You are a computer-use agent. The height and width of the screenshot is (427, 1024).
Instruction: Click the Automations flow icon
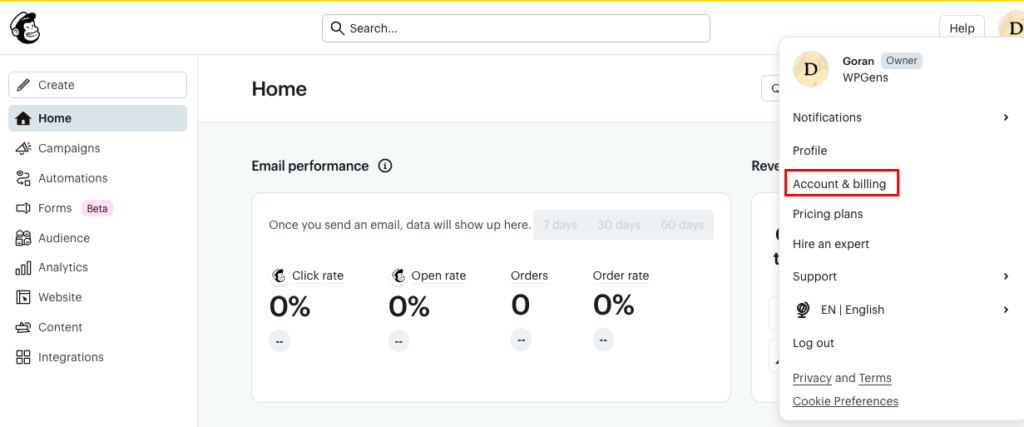pyautogui.click(x=24, y=178)
